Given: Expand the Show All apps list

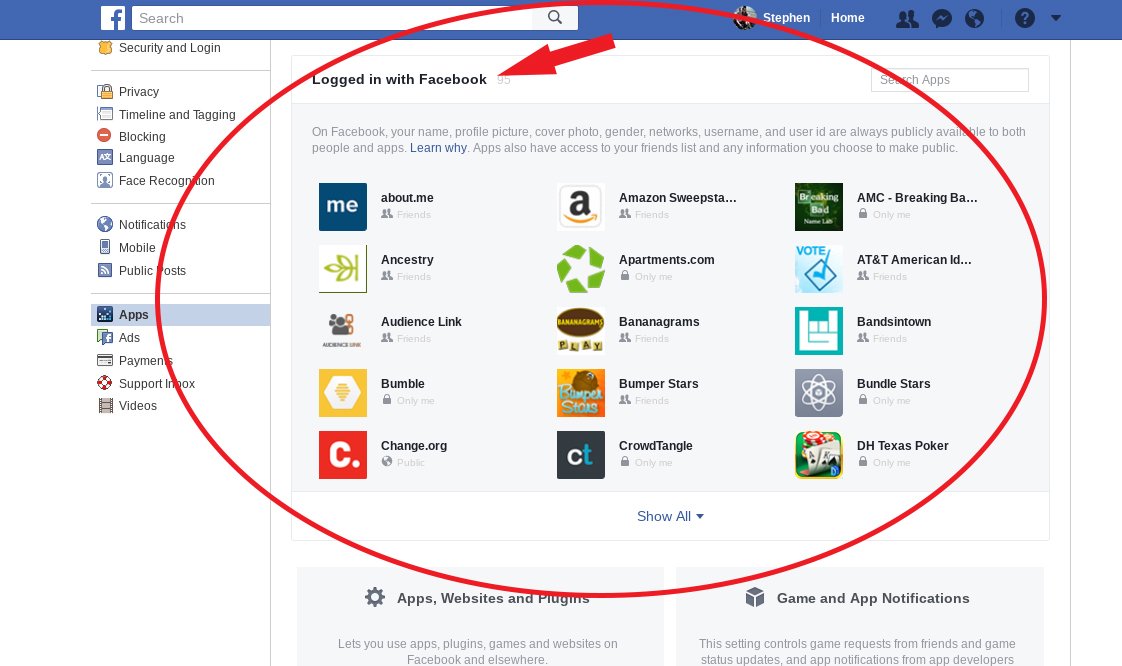Looking at the screenshot, I should (x=670, y=516).
